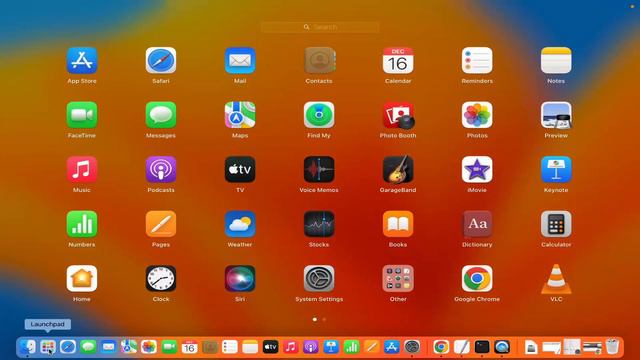
Task: Launch FaceTime from the Launchpad grid
Action: [x=82, y=115]
